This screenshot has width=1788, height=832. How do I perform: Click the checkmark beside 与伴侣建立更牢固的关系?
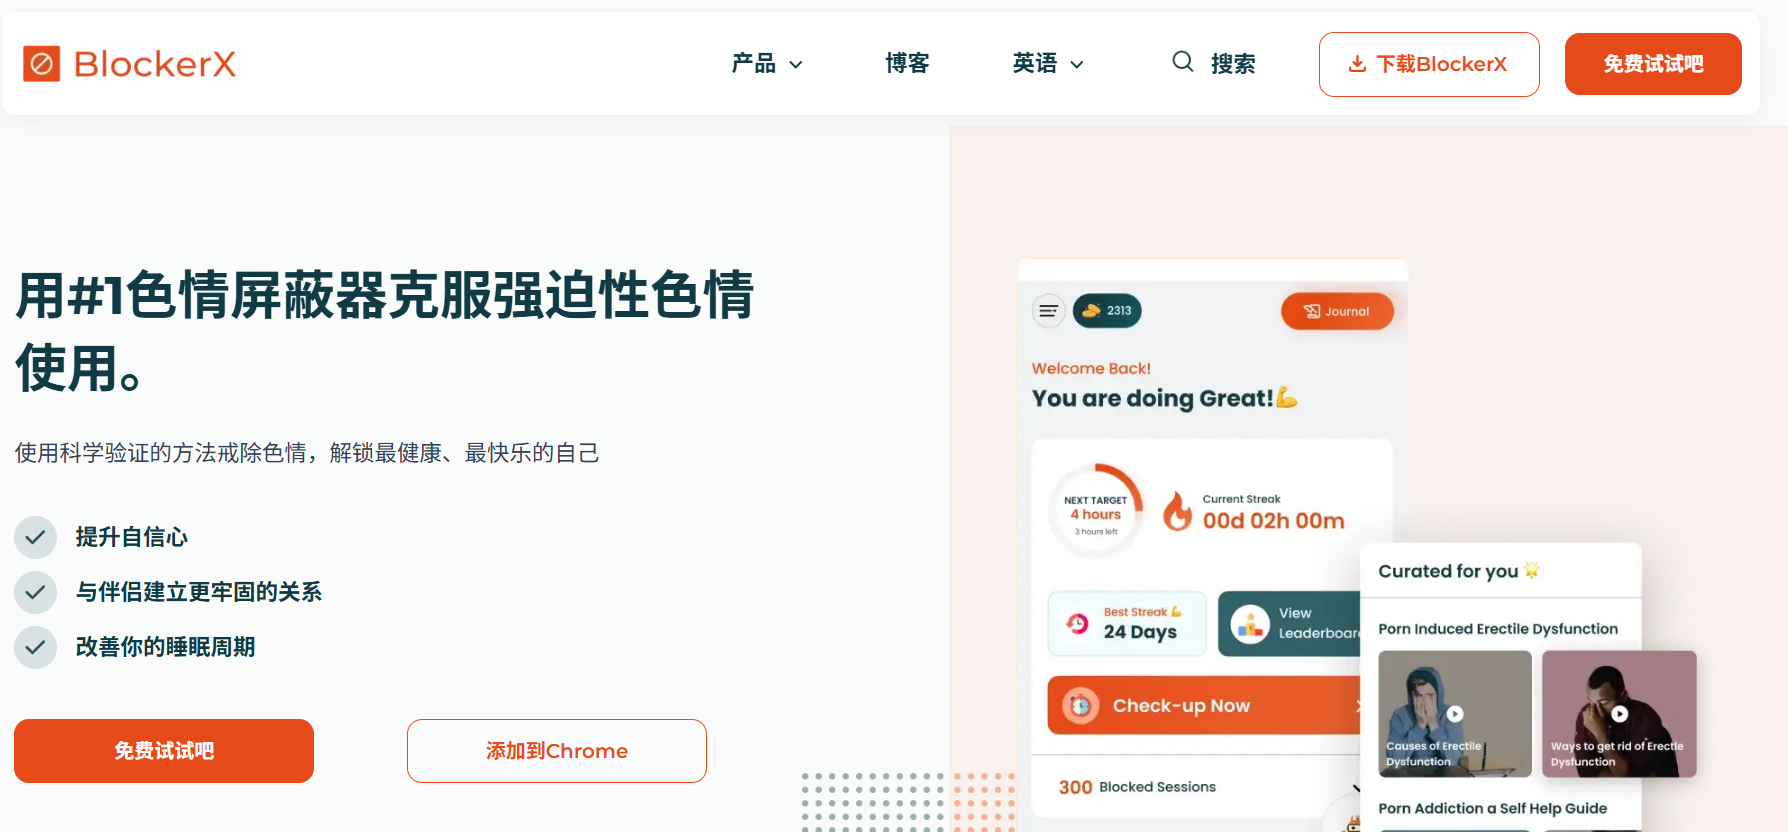35,592
